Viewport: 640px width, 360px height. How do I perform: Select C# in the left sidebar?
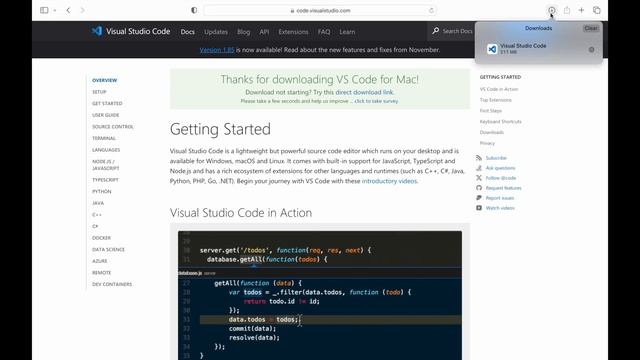click(95, 226)
